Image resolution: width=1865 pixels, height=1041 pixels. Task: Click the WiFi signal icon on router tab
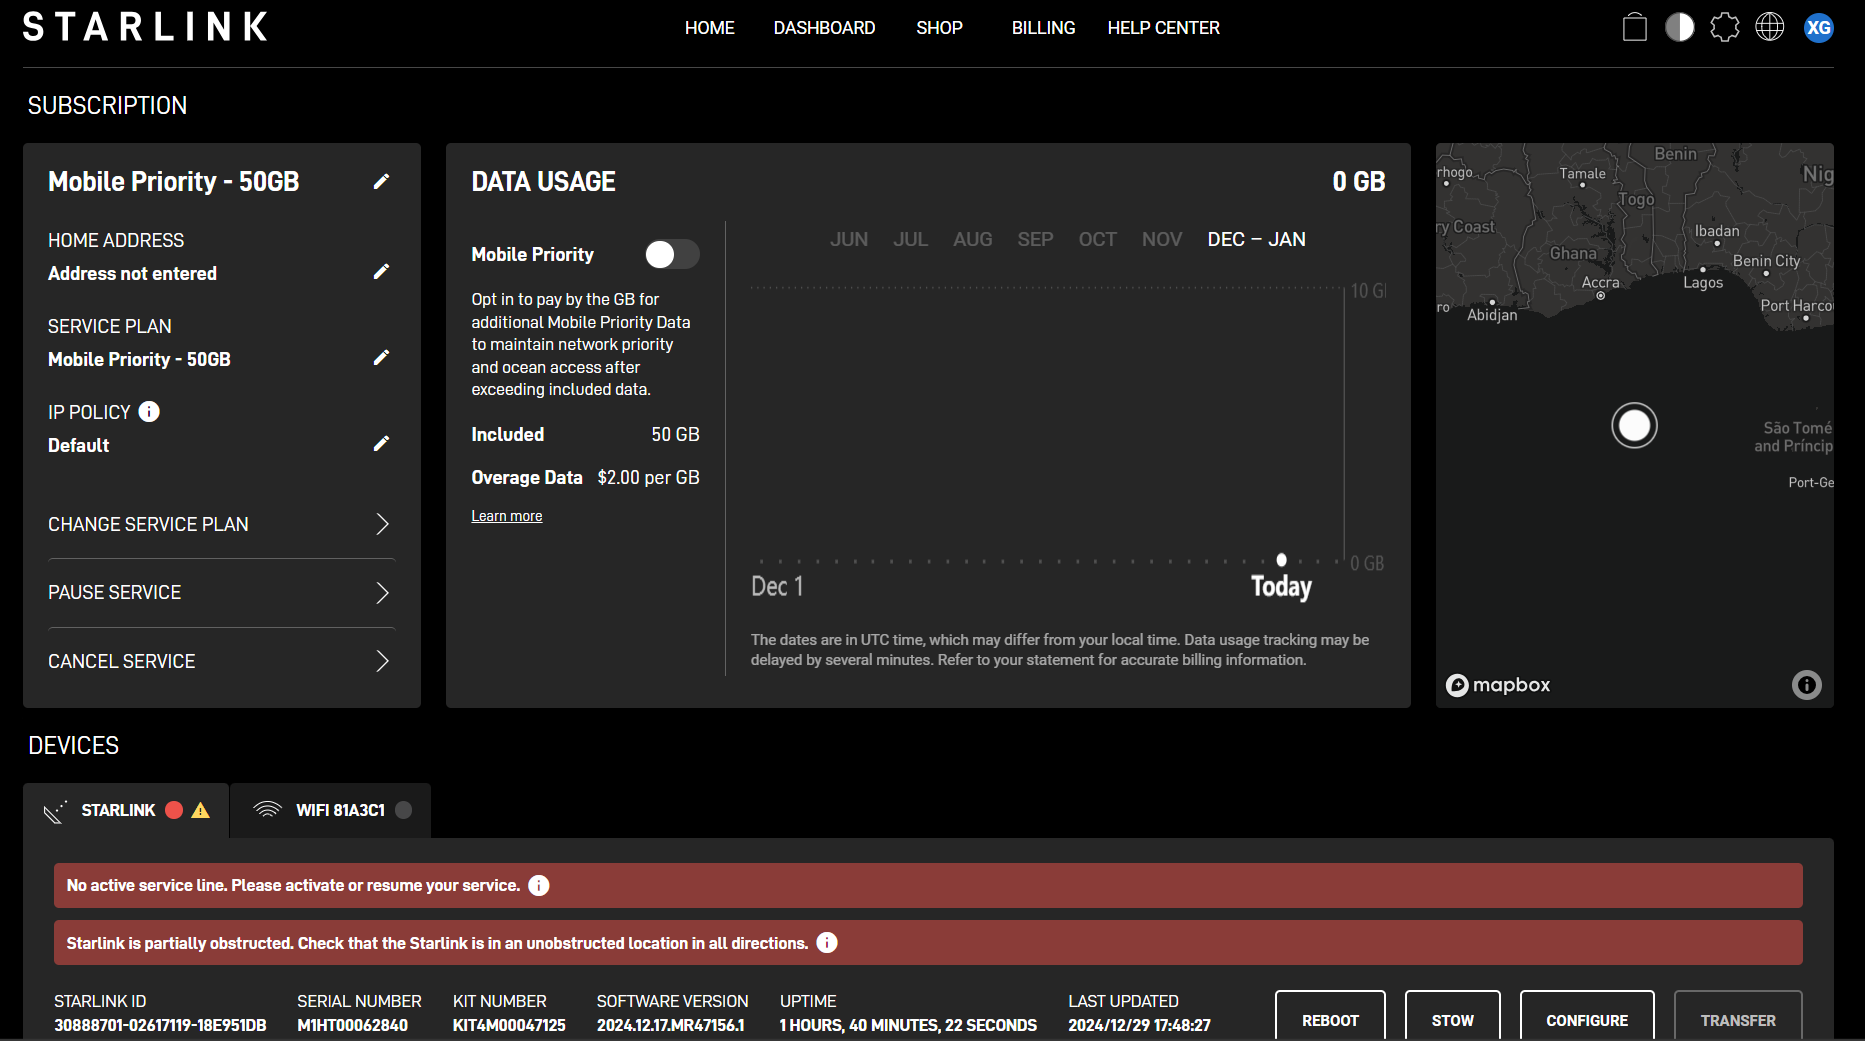pyautogui.click(x=267, y=810)
